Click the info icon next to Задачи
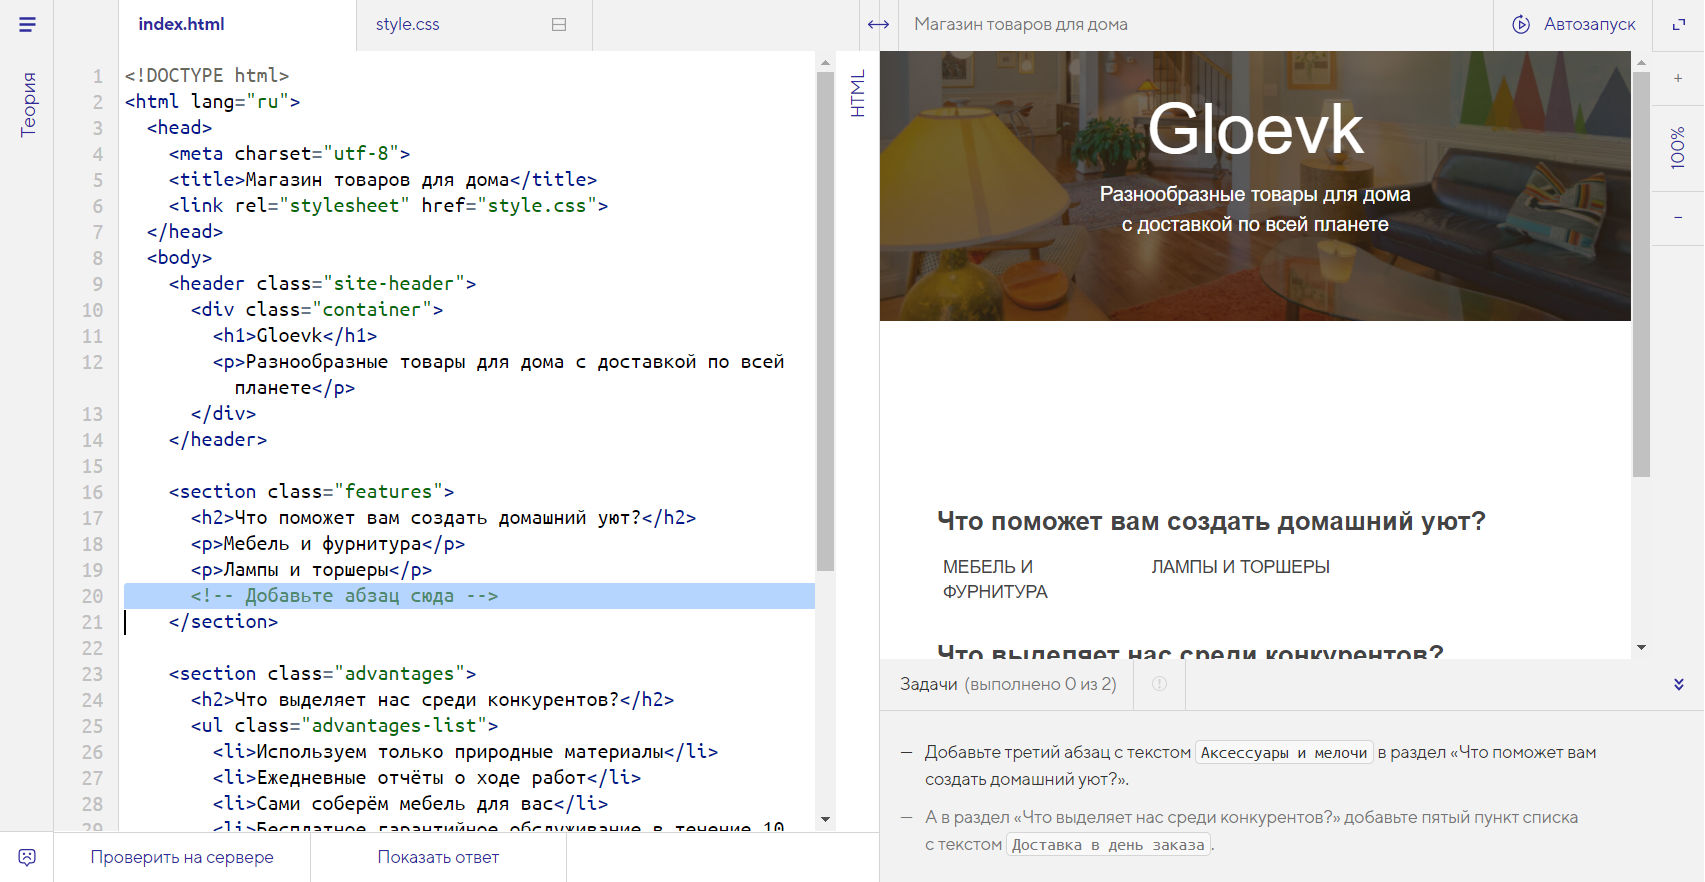 tap(1159, 684)
